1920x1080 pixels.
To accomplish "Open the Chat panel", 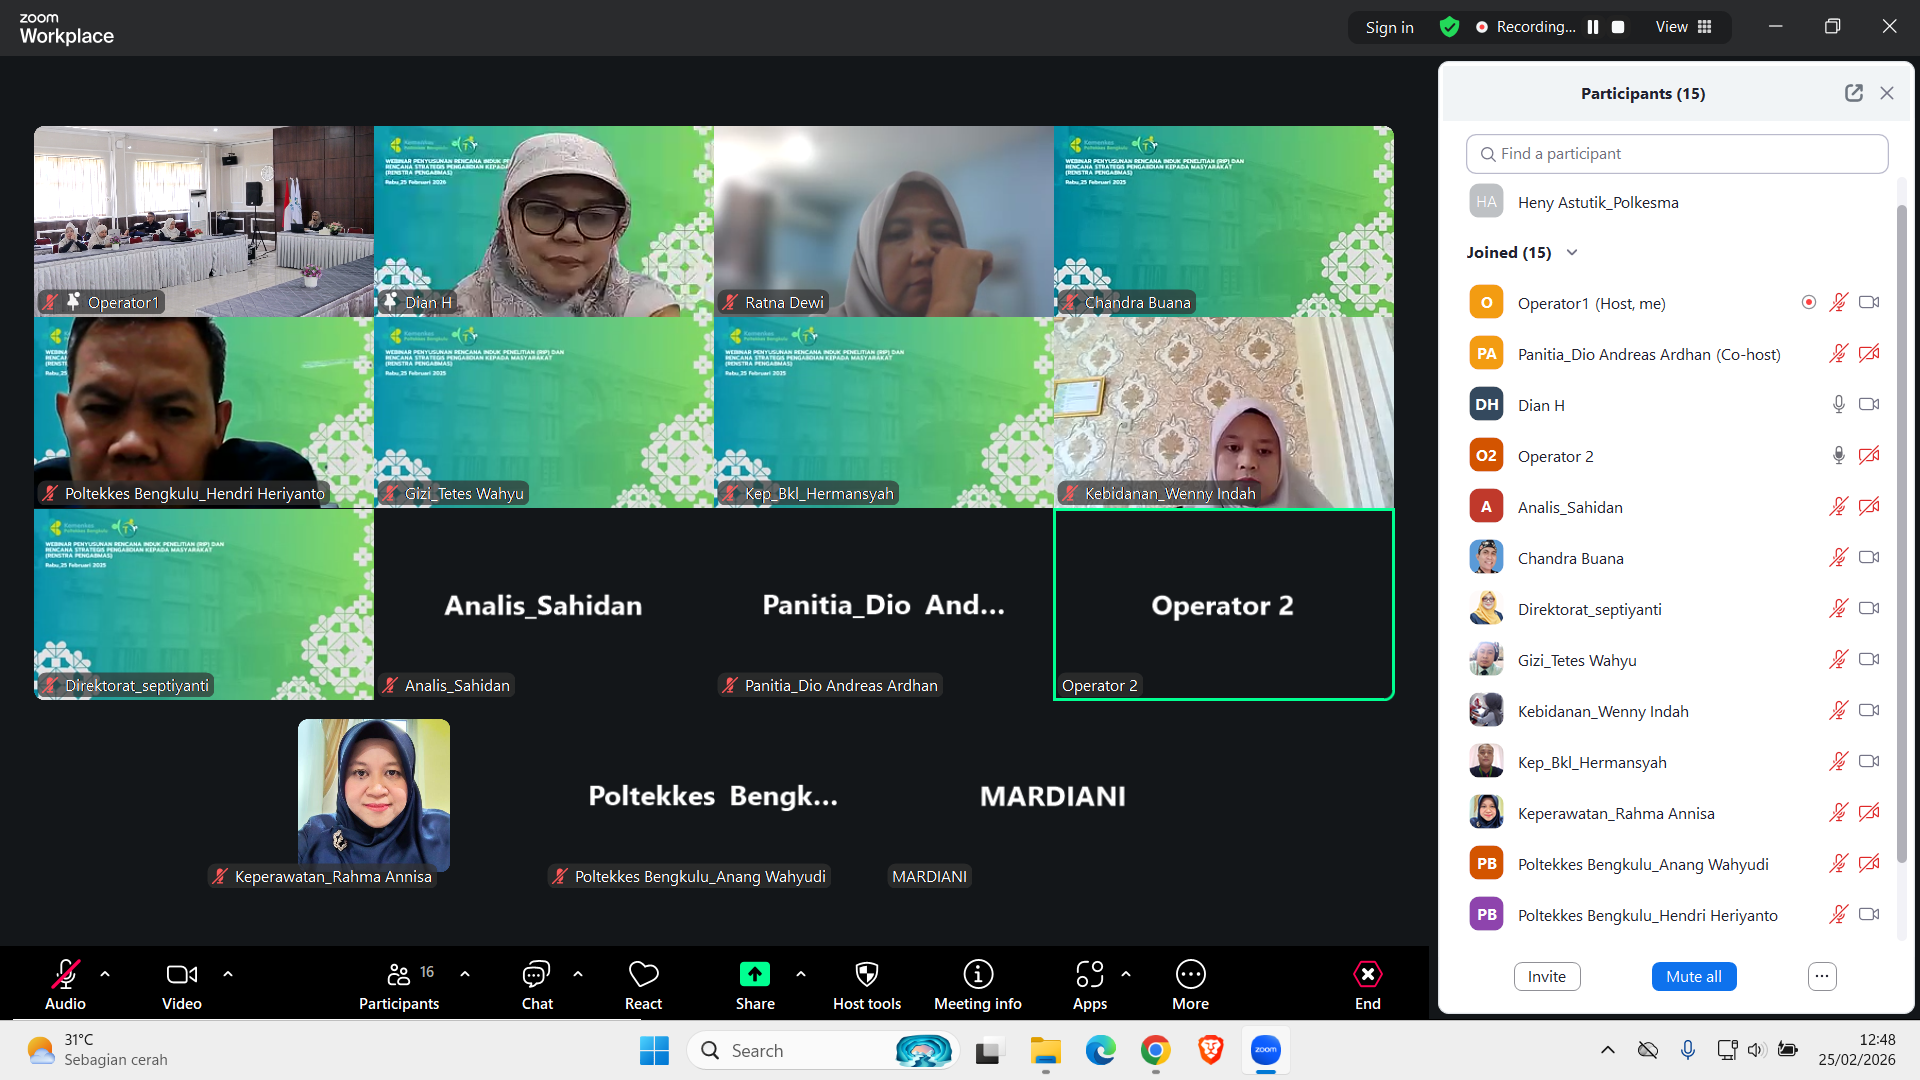I will (537, 986).
